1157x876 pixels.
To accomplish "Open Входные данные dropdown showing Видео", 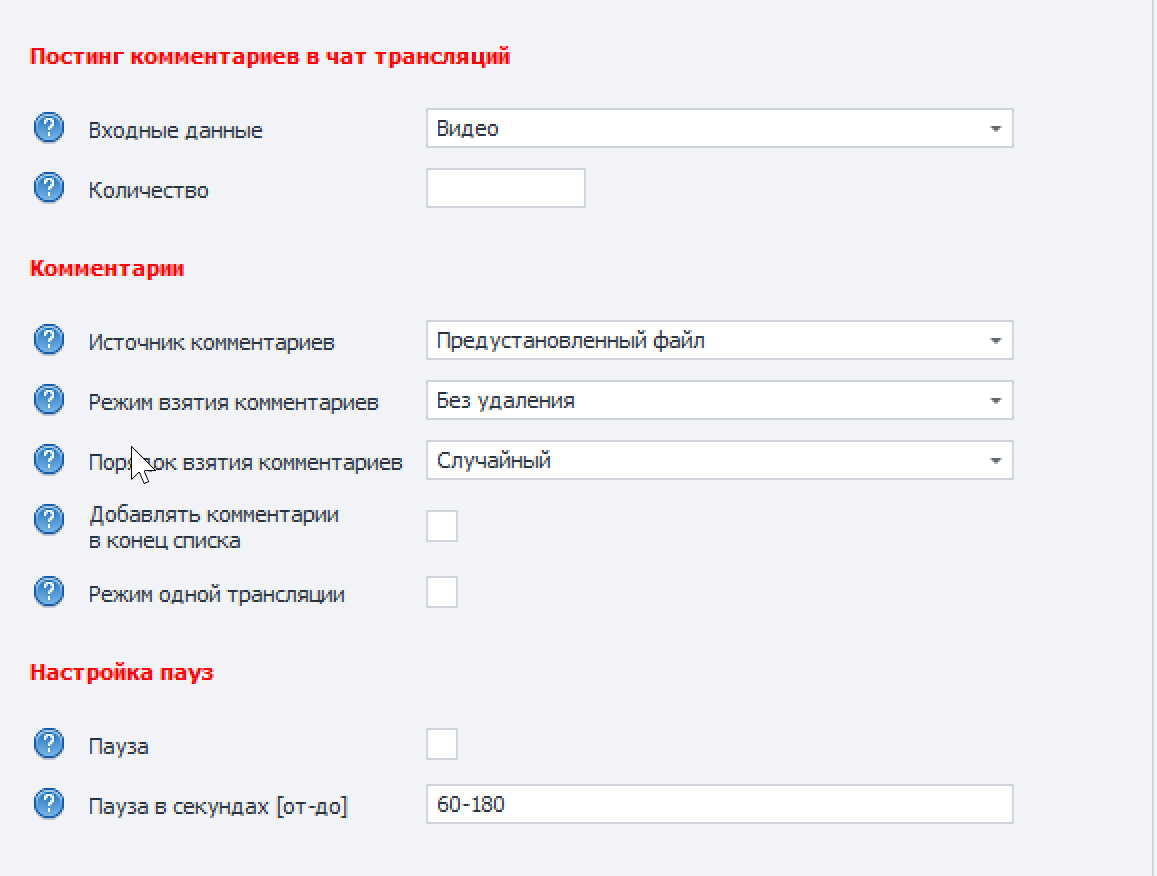I will 719,129.
